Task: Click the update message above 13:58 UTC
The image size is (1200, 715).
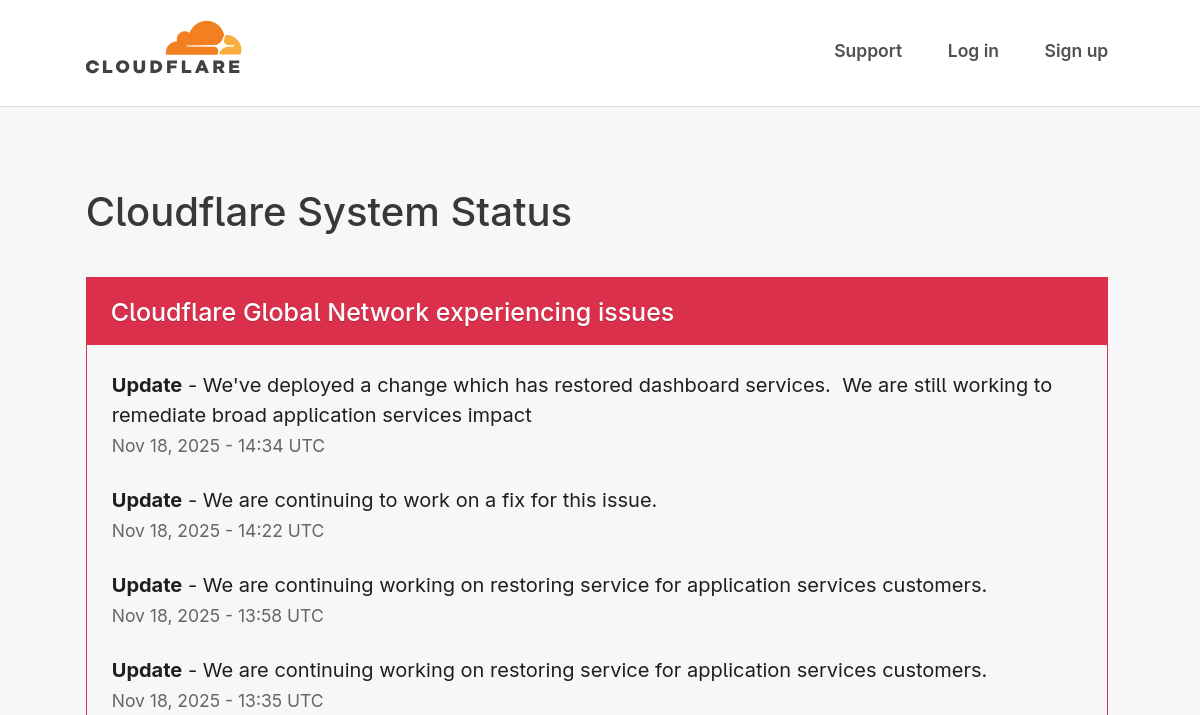Action: (x=594, y=585)
